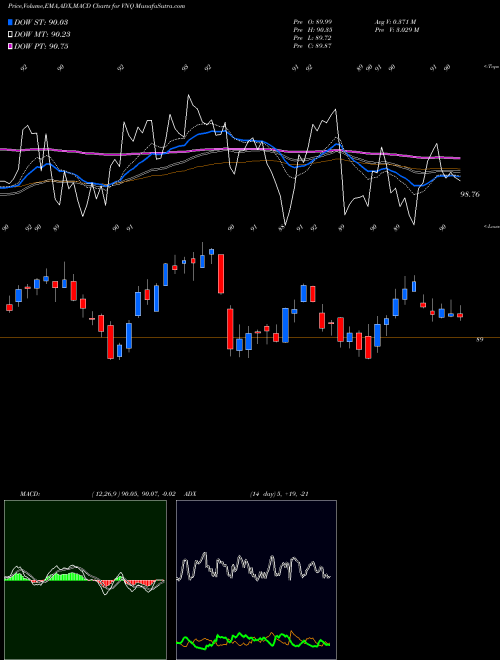Click the 'MACD:' panel label
This screenshot has height=660, width=500.
30,494
